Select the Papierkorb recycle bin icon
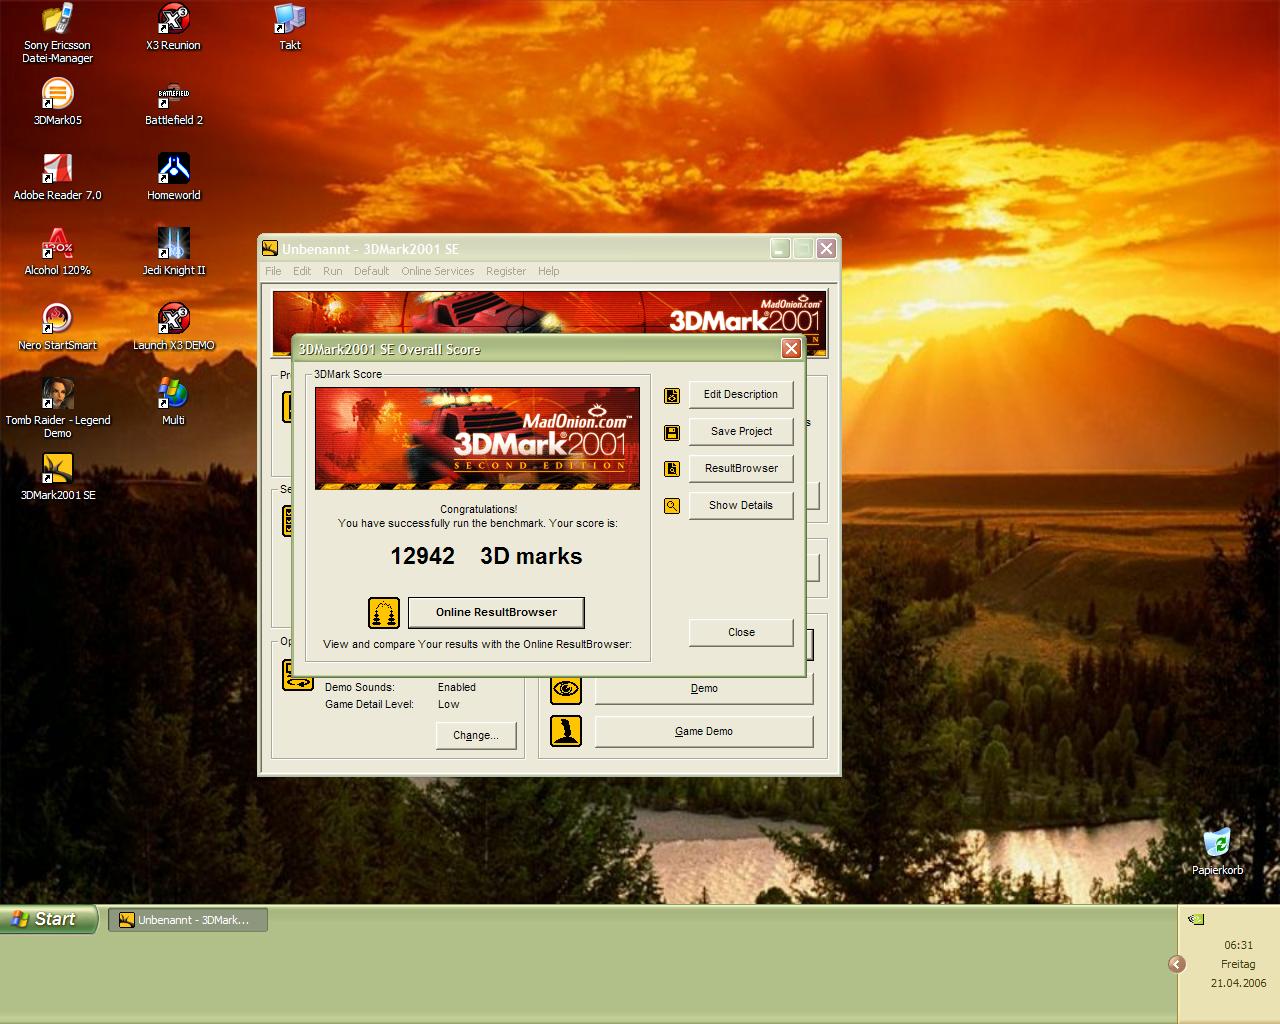The height and width of the screenshot is (1024, 1280). coord(1217,850)
